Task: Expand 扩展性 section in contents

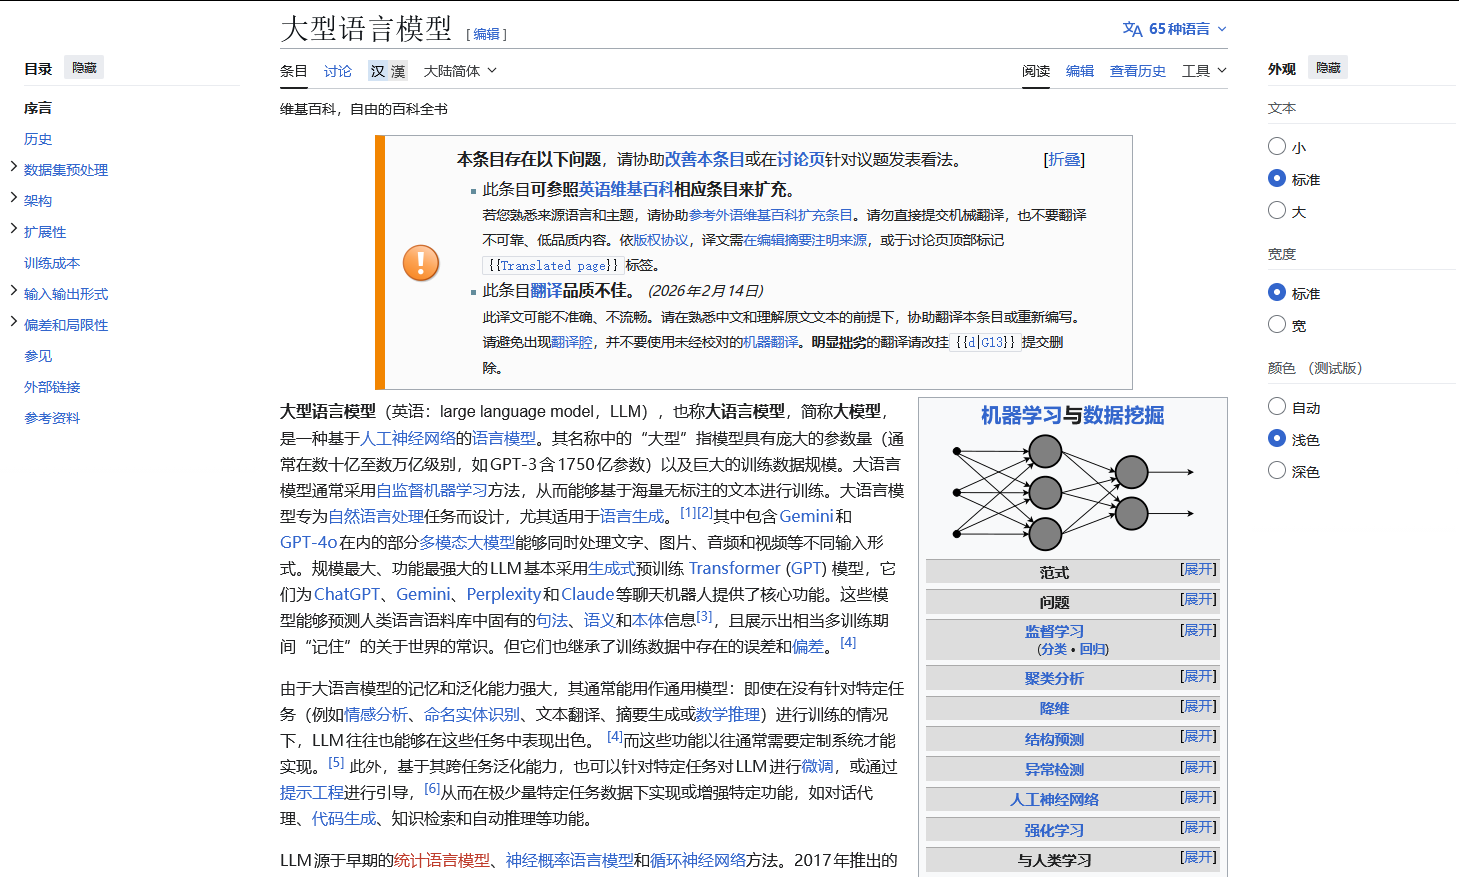Action: (13, 229)
